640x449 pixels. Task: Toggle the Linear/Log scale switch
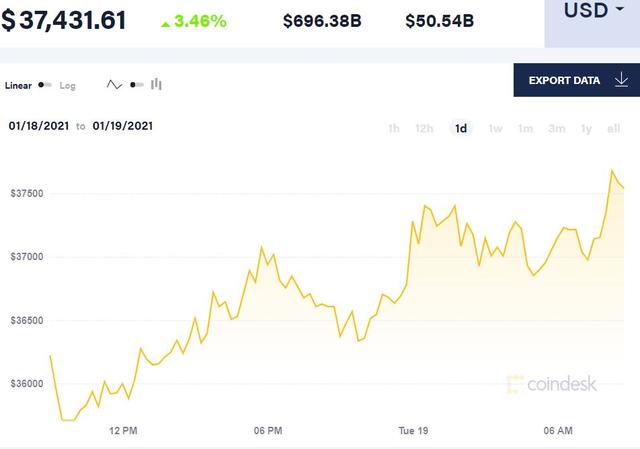[45, 86]
